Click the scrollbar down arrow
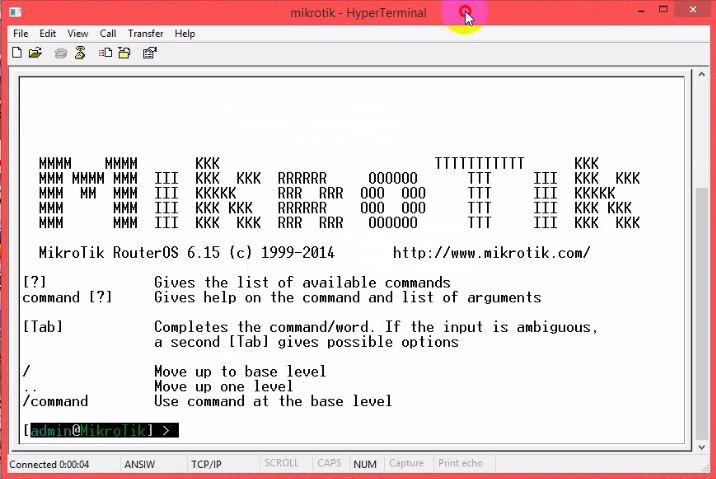 [x=702, y=447]
